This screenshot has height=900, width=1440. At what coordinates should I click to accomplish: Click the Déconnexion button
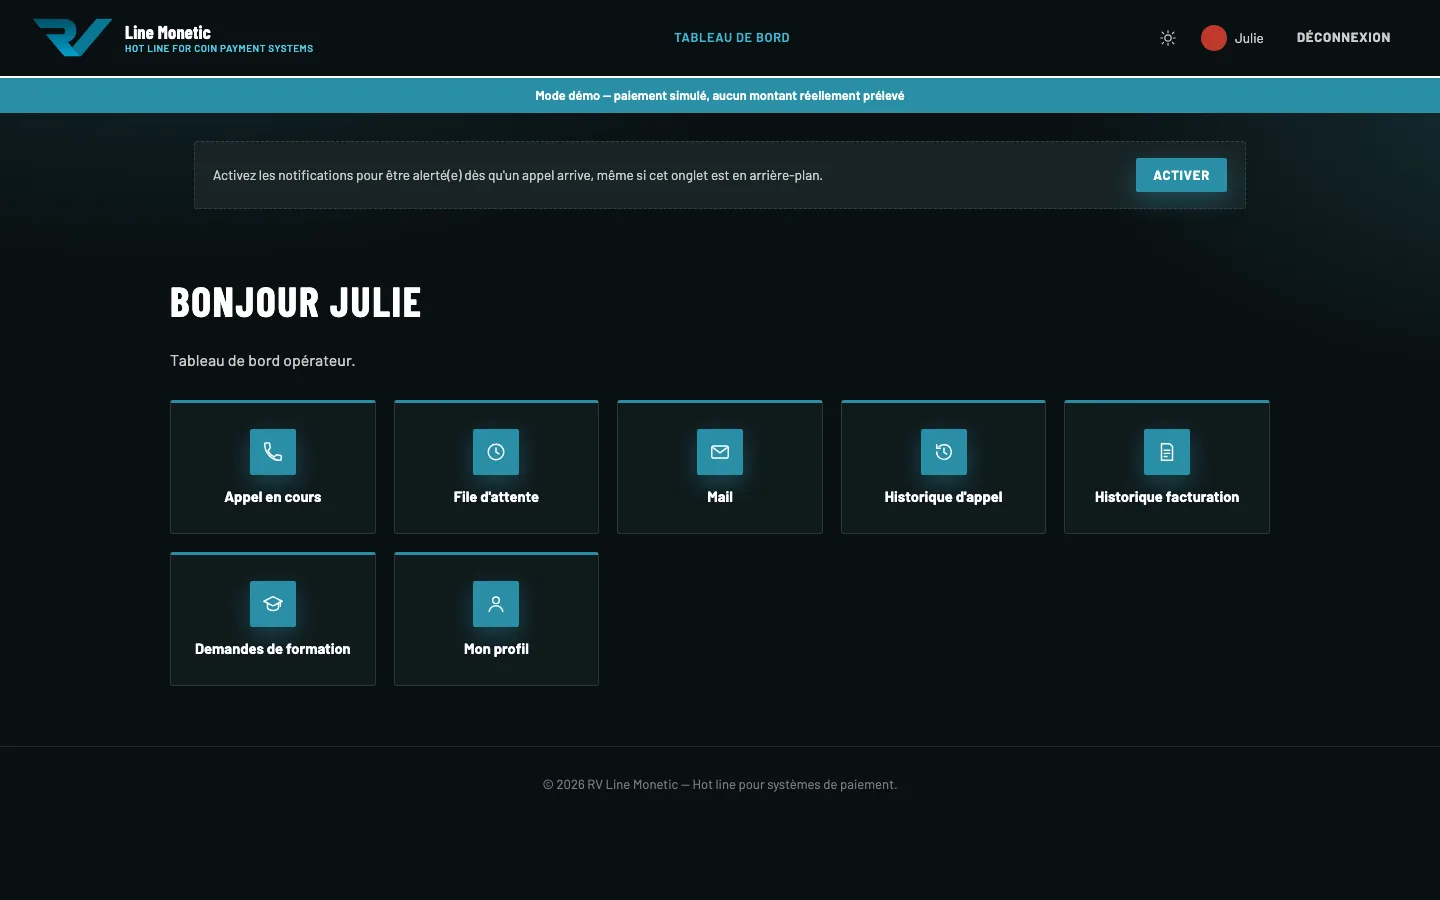click(1344, 38)
